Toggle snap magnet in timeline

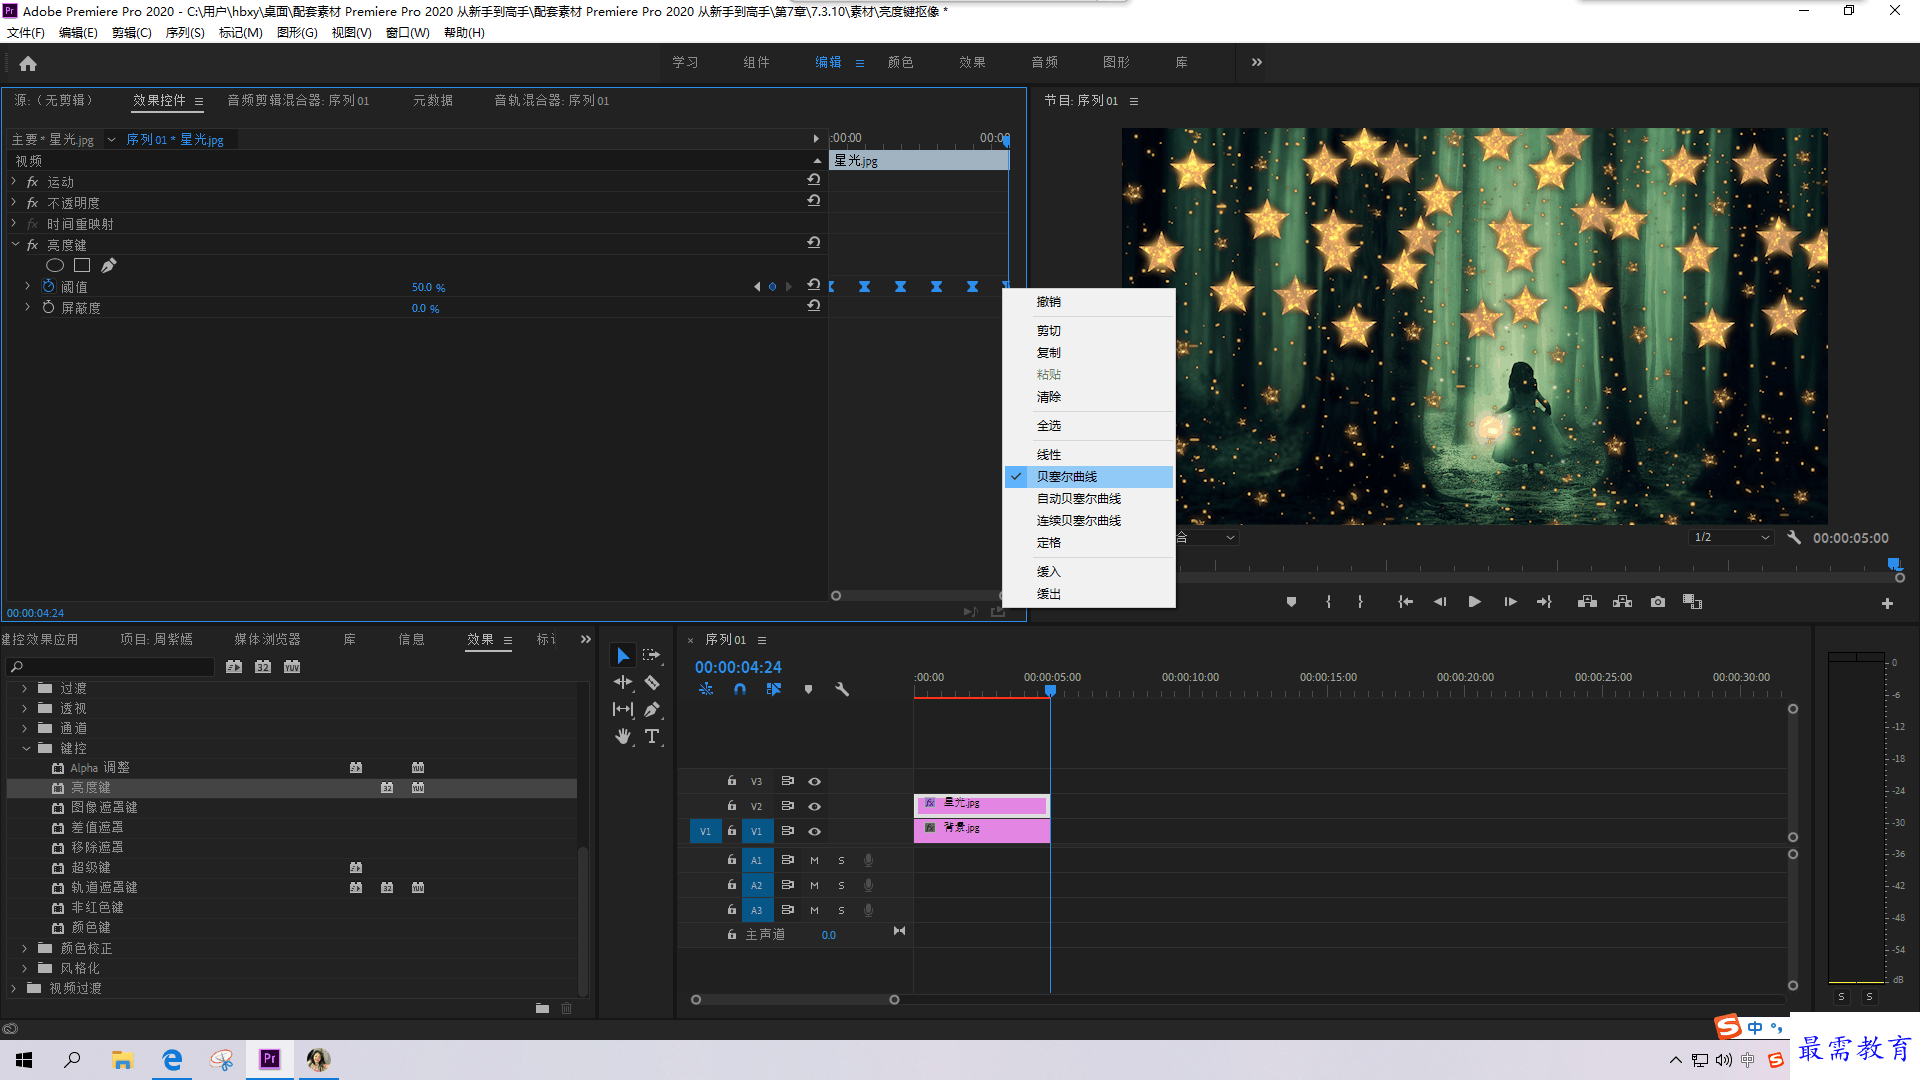coord(740,689)
